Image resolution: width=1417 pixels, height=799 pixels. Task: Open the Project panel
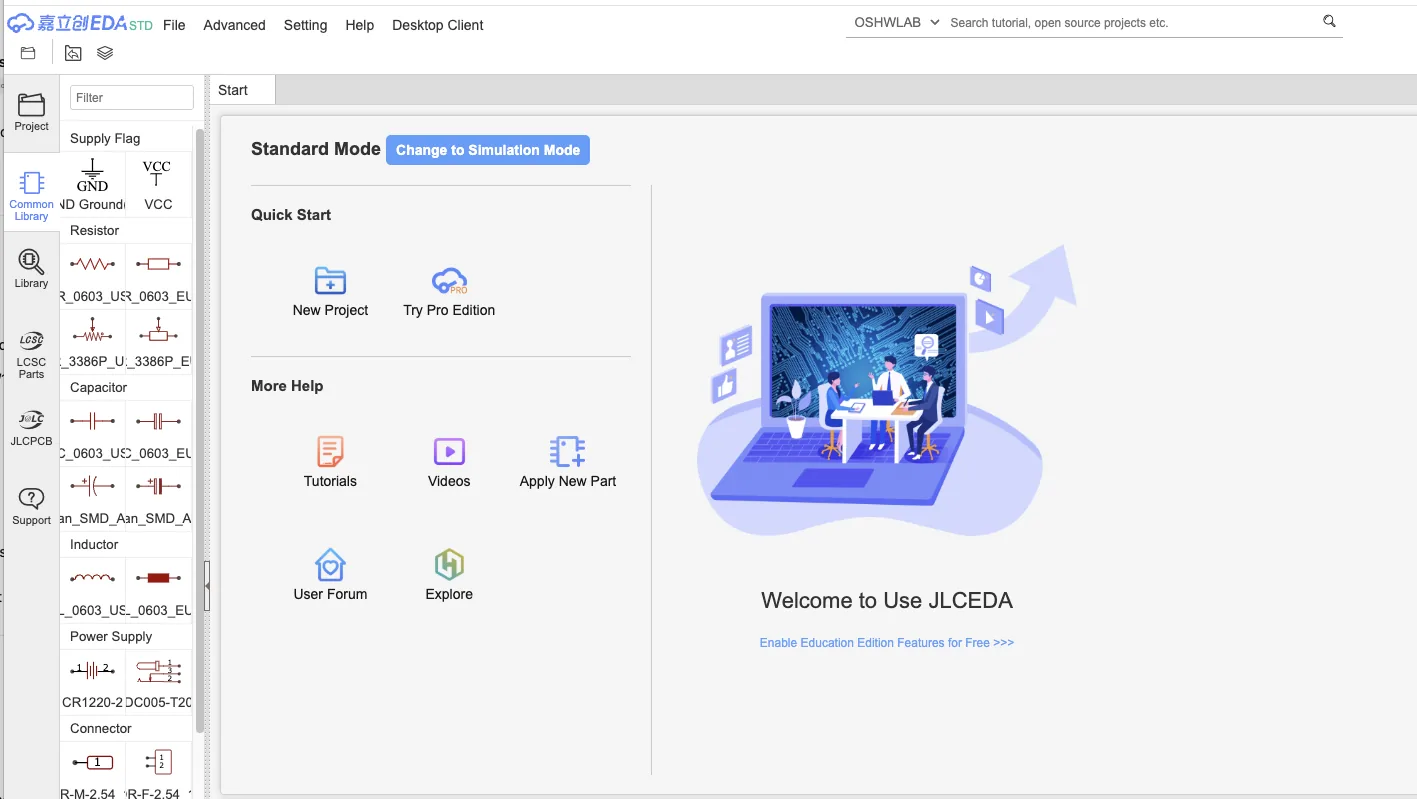tap(31, 112)
